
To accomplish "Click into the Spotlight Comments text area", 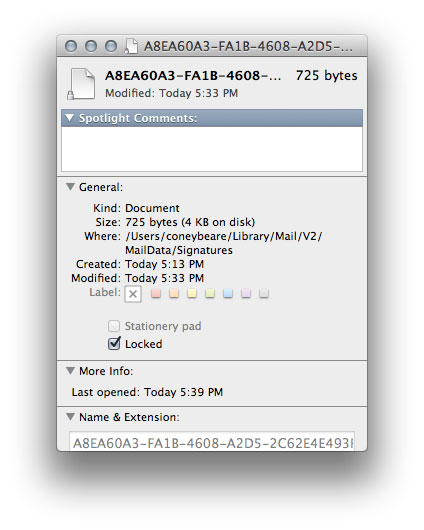I will (212, 149).
